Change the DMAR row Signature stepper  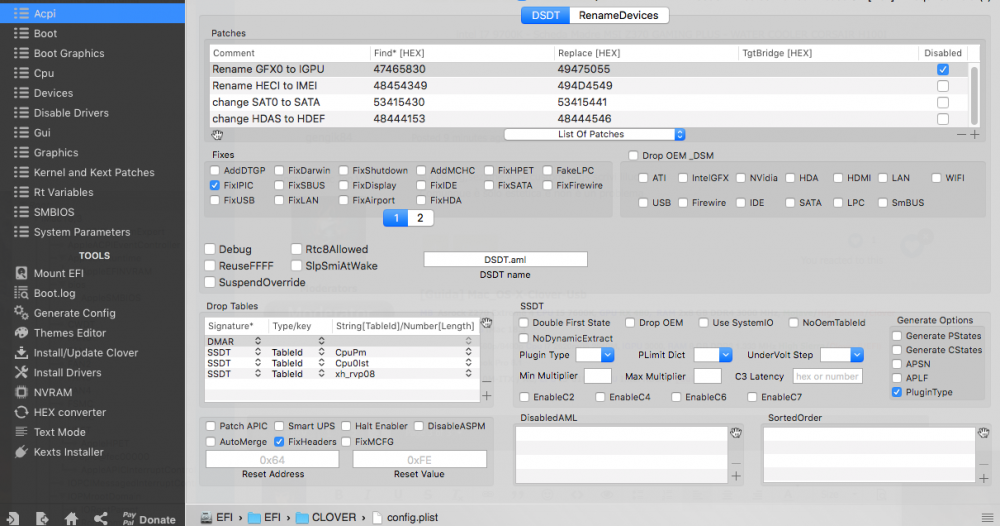click(x=258, y=342)
